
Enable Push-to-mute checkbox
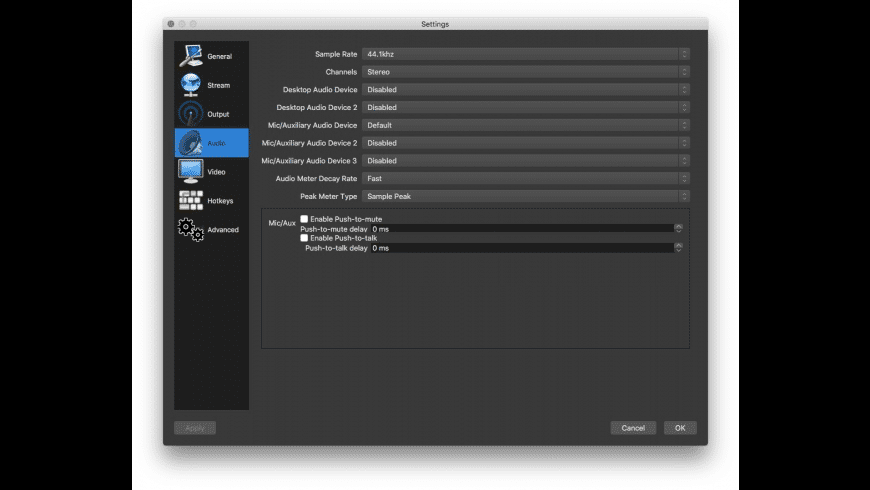tap(304, 219)
